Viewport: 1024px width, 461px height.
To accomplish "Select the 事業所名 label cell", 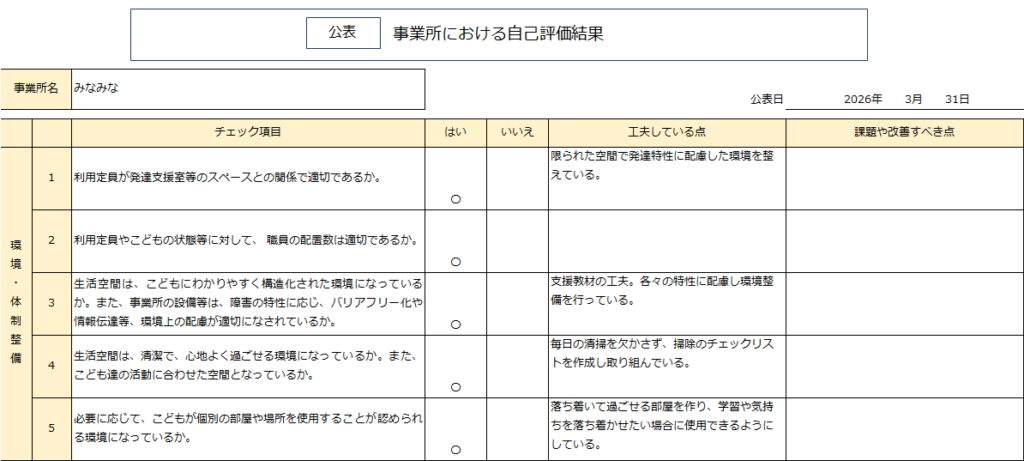I will tap(35, 88).
